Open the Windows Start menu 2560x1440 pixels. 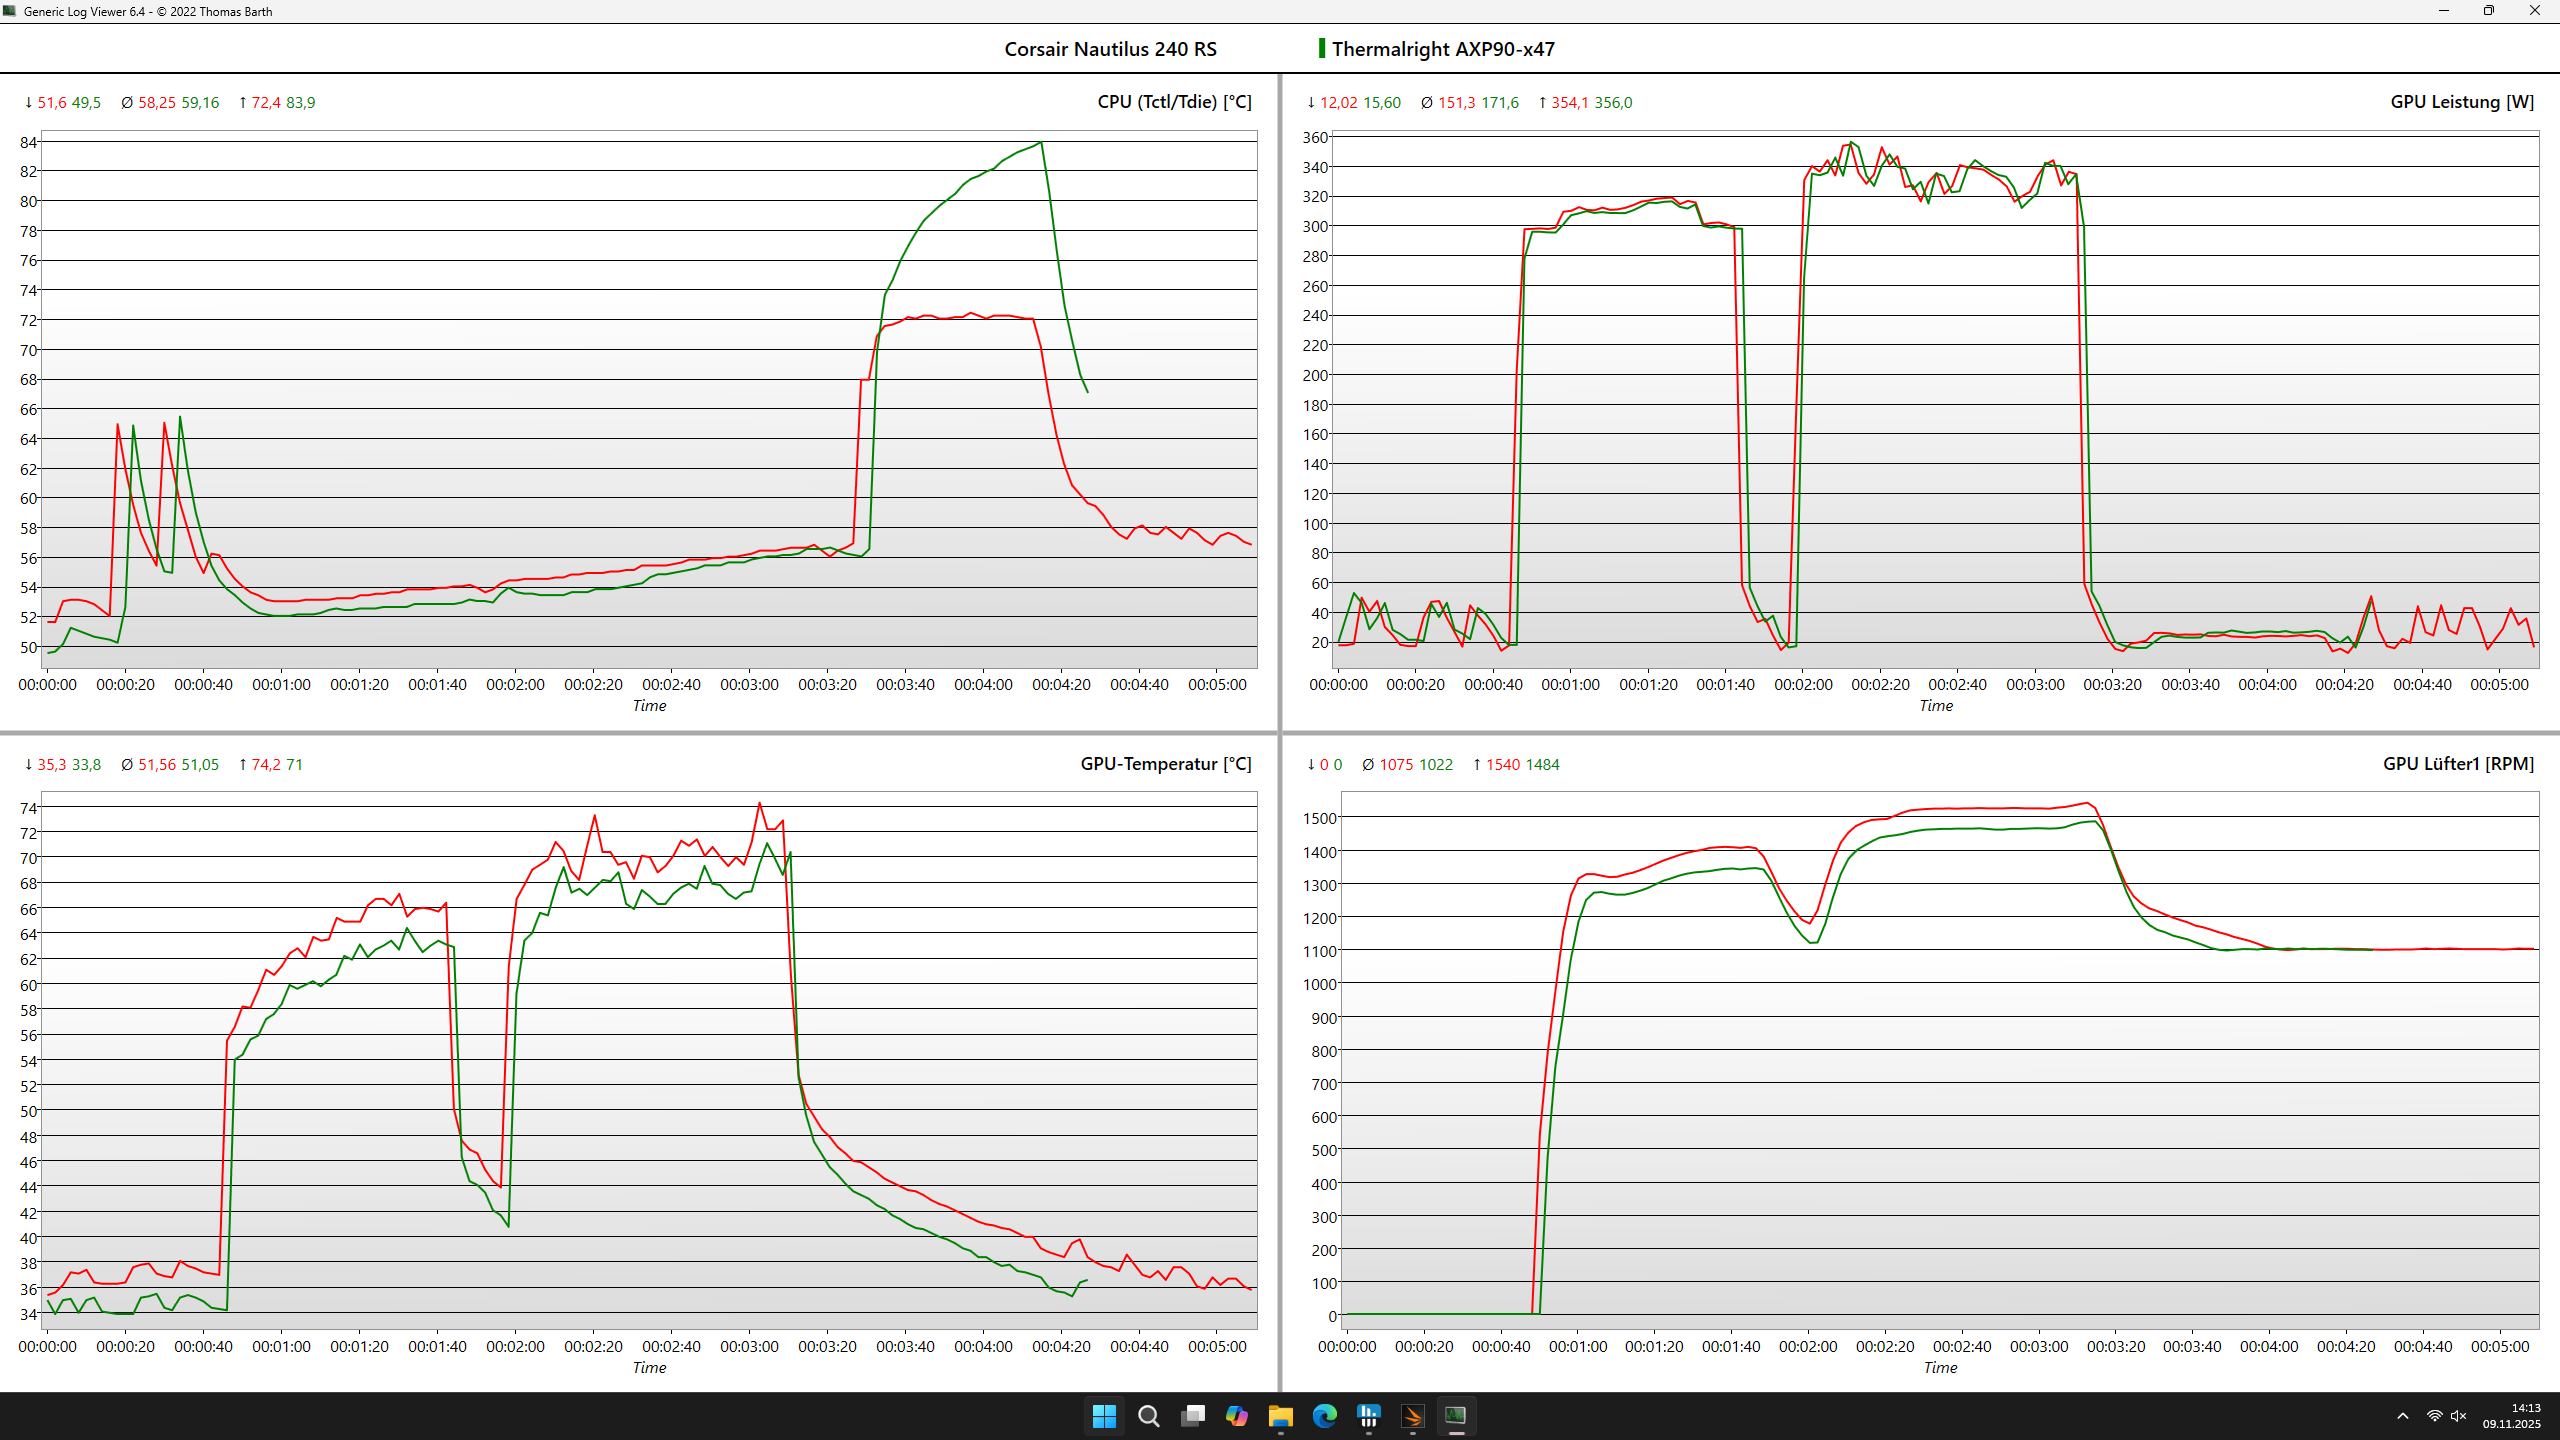coord(1104,1416)
